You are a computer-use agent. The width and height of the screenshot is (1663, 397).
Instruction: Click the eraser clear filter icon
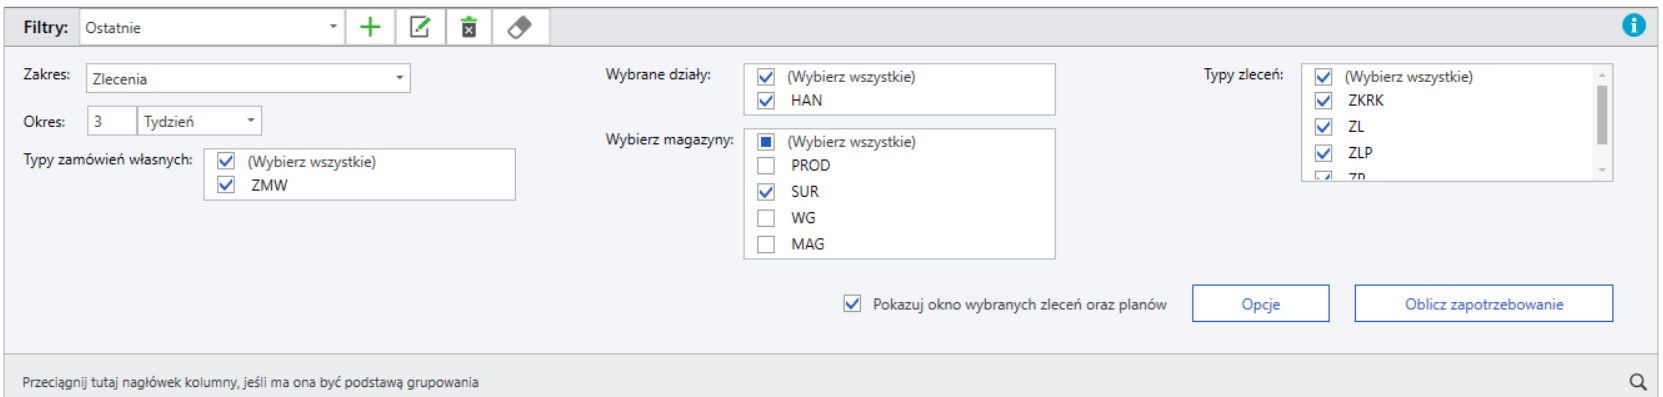(x=519, y=27)
